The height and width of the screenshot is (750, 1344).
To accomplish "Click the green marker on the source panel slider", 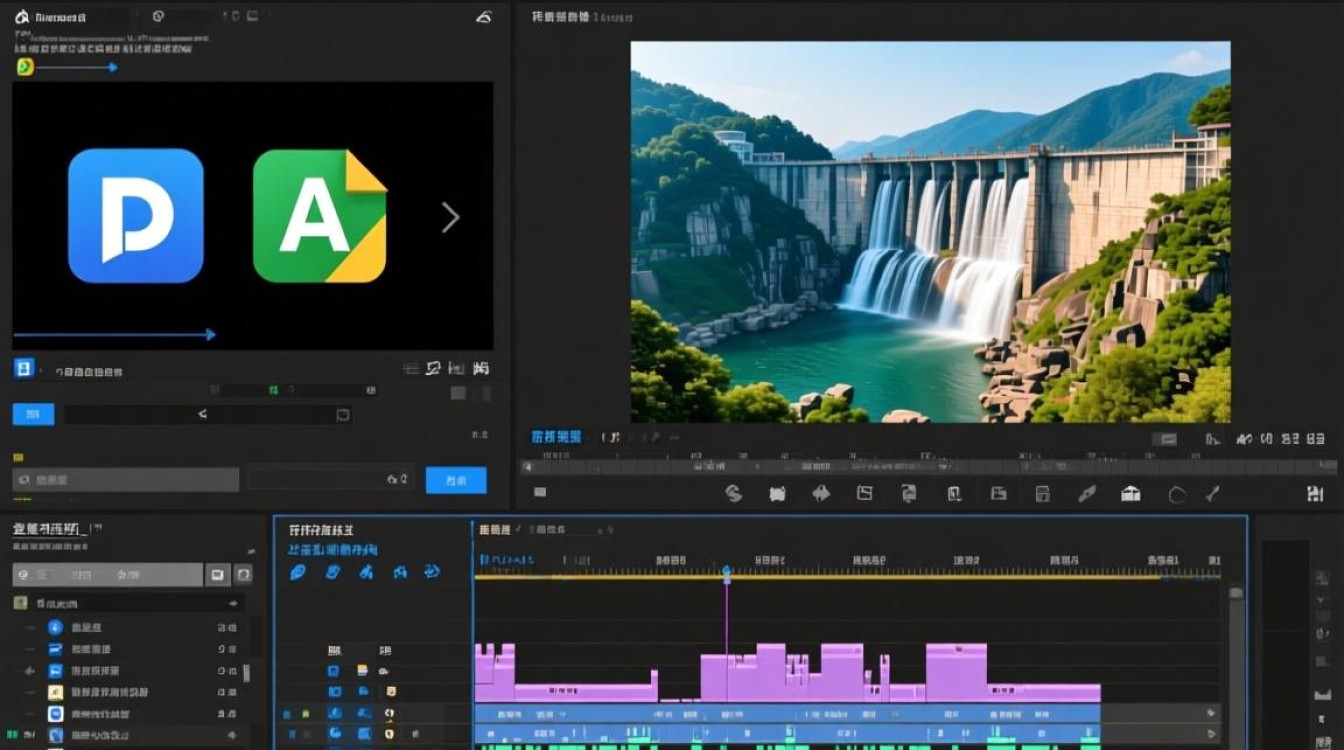I will [x=273, y=390].
